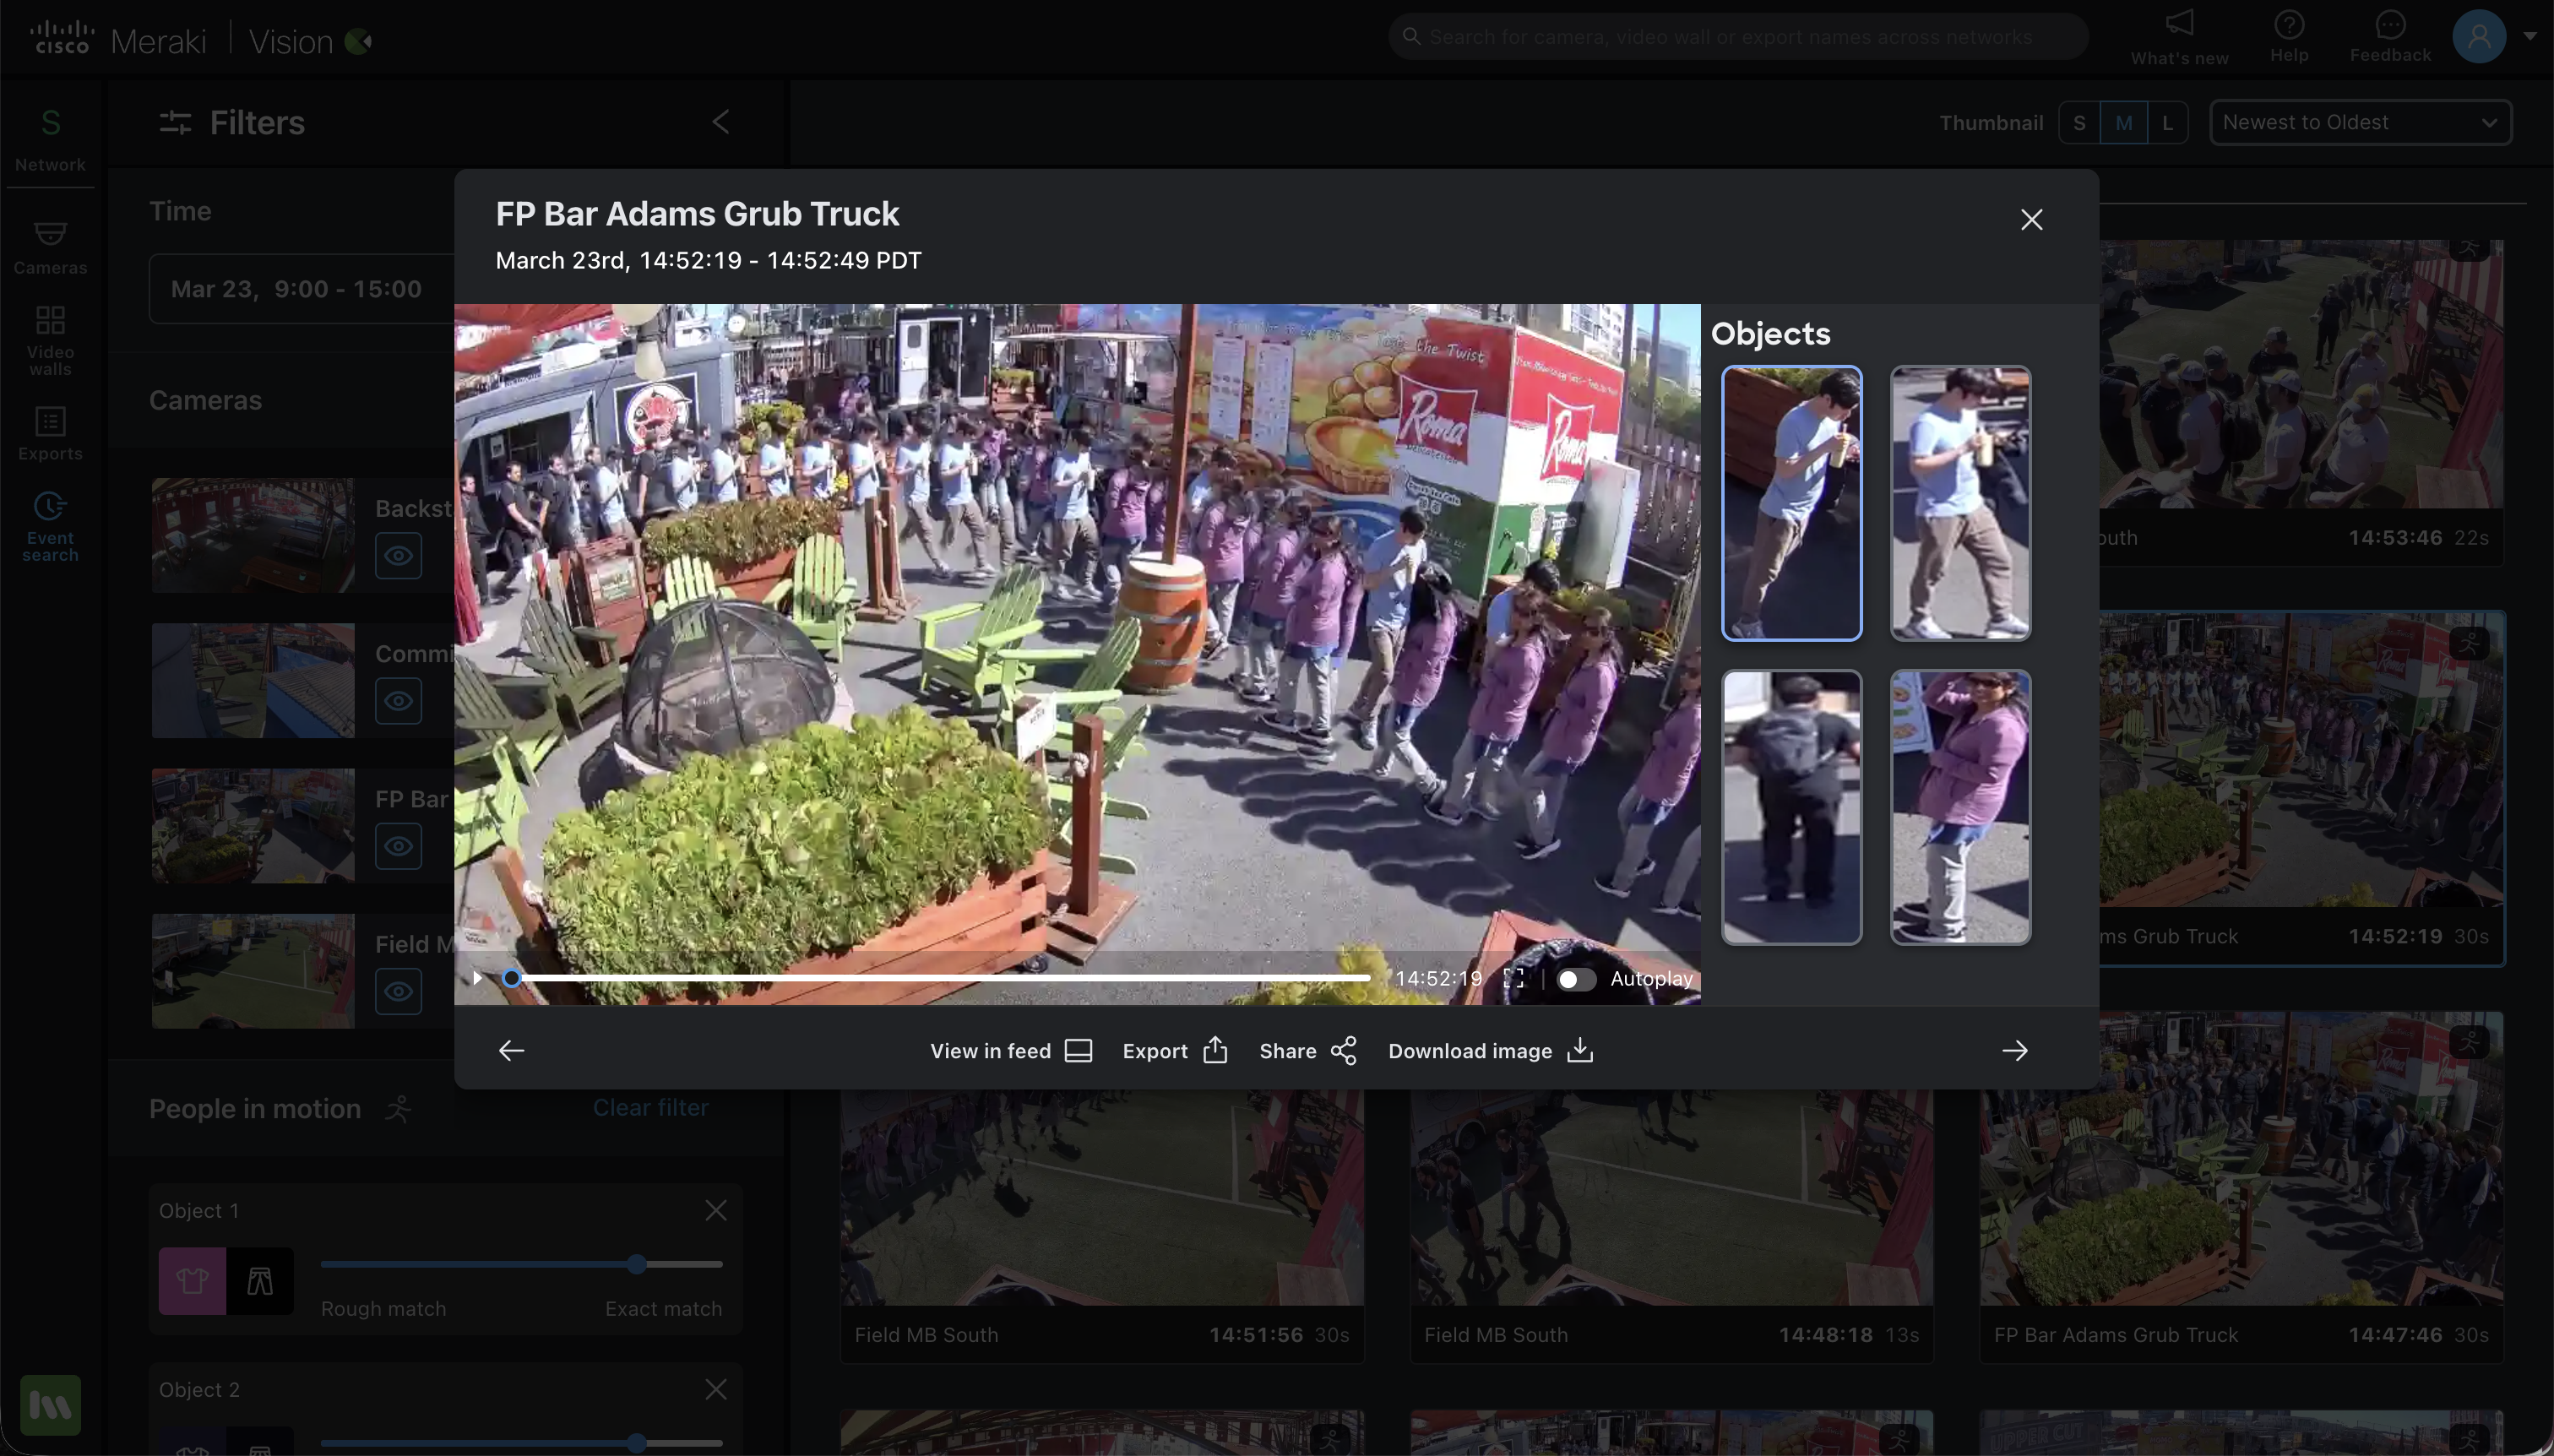The width and height of the screenshot is (2554, 1456).
Task: Open the time range field Mar 23, 9:00 - 15:00
Action: click(x=301, y=289)
